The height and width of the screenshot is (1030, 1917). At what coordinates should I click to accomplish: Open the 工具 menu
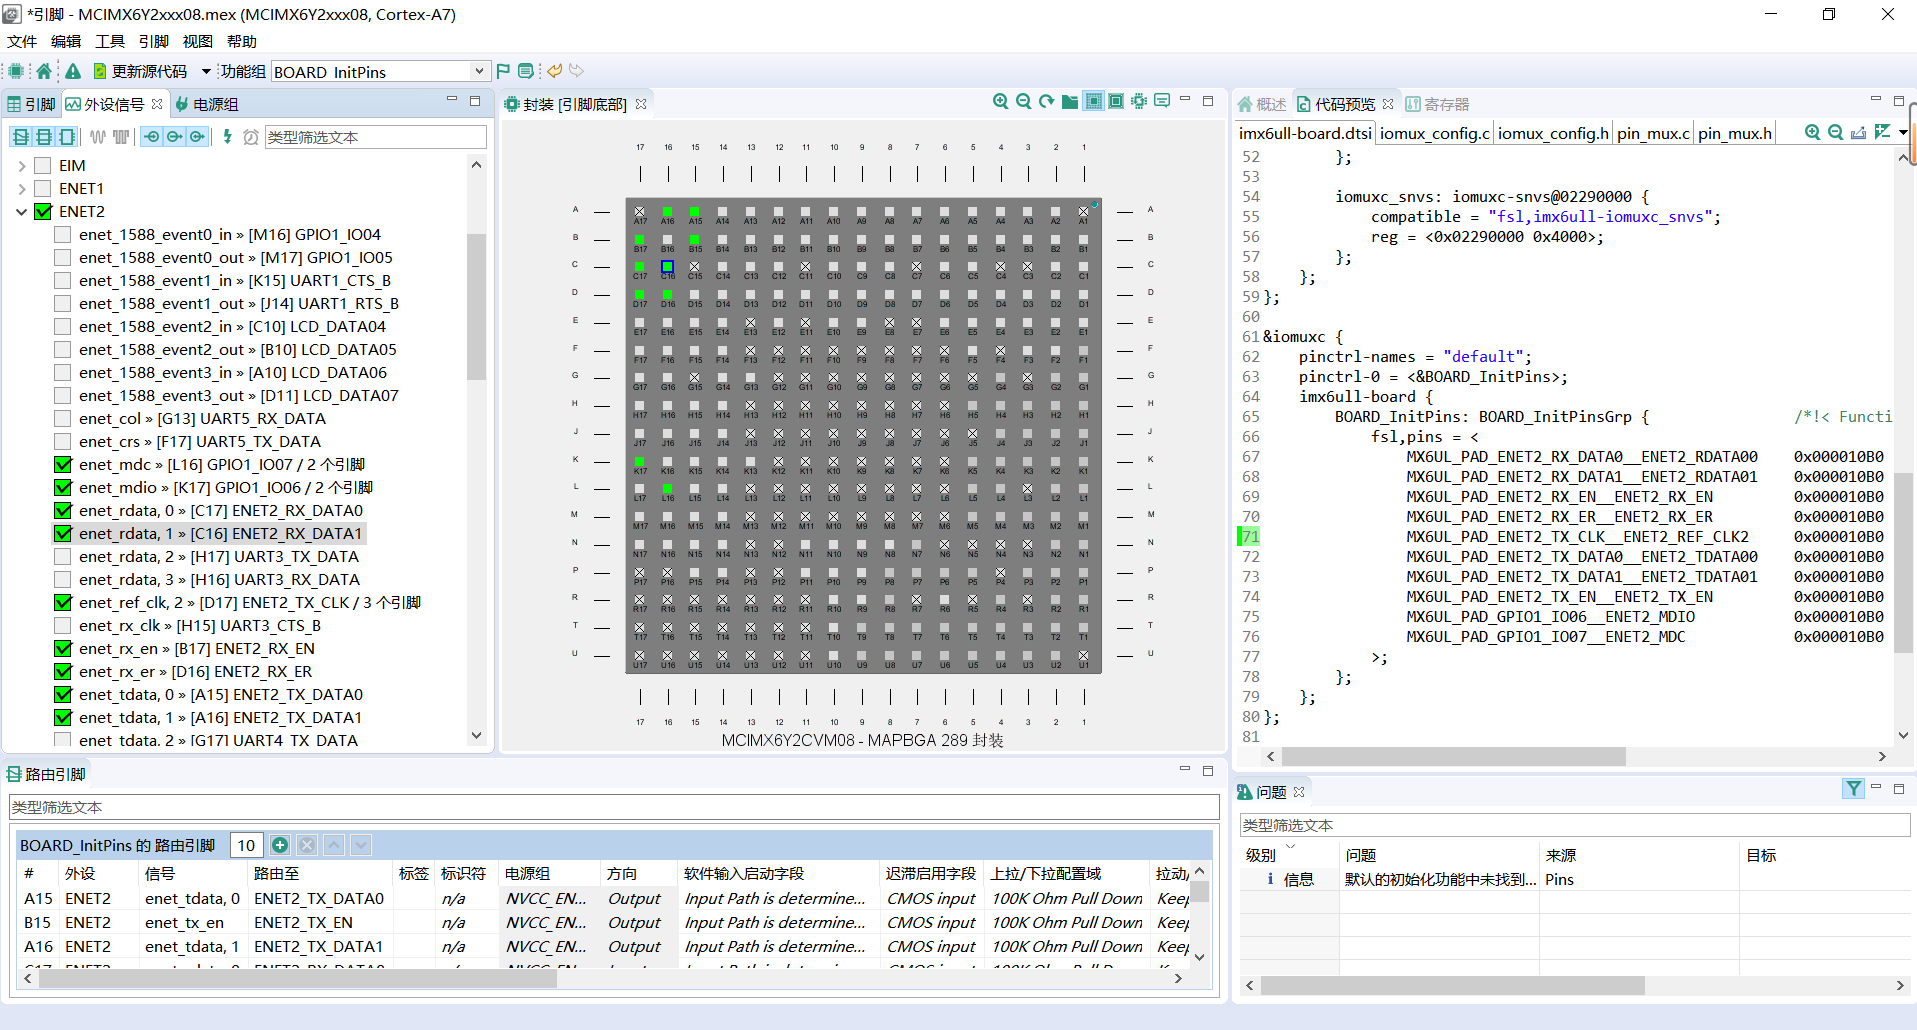[x=109, y=41]
